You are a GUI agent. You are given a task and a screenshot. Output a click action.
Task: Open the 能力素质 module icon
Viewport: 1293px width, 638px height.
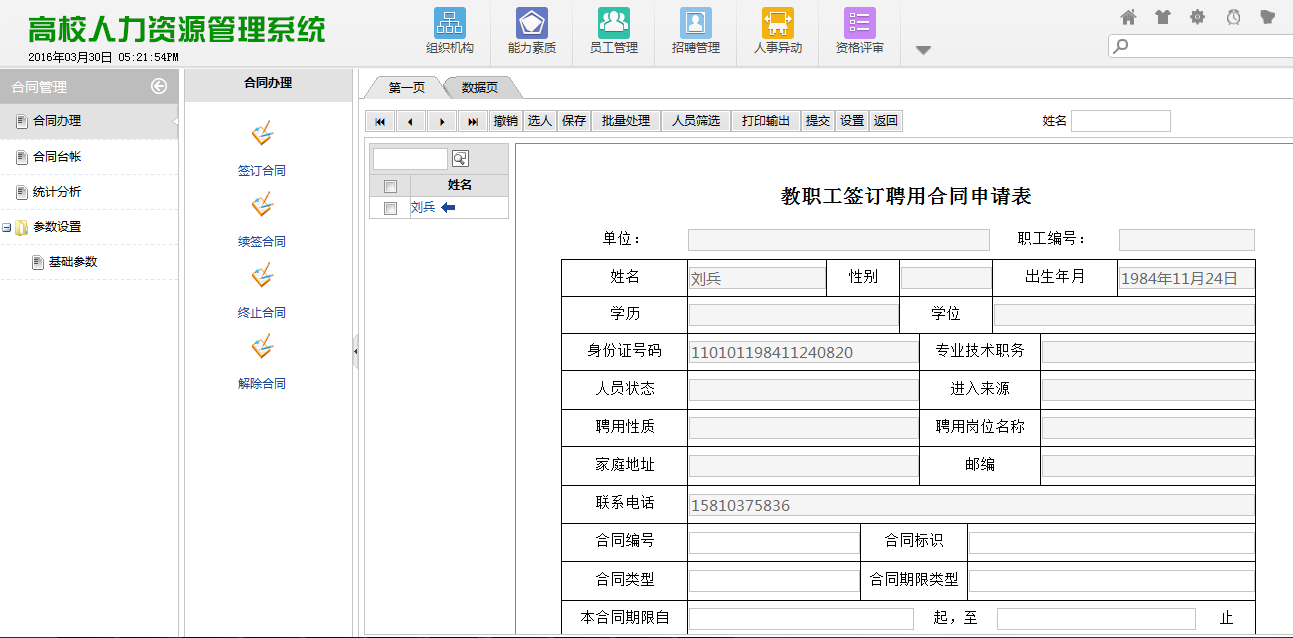click(532, 23)
